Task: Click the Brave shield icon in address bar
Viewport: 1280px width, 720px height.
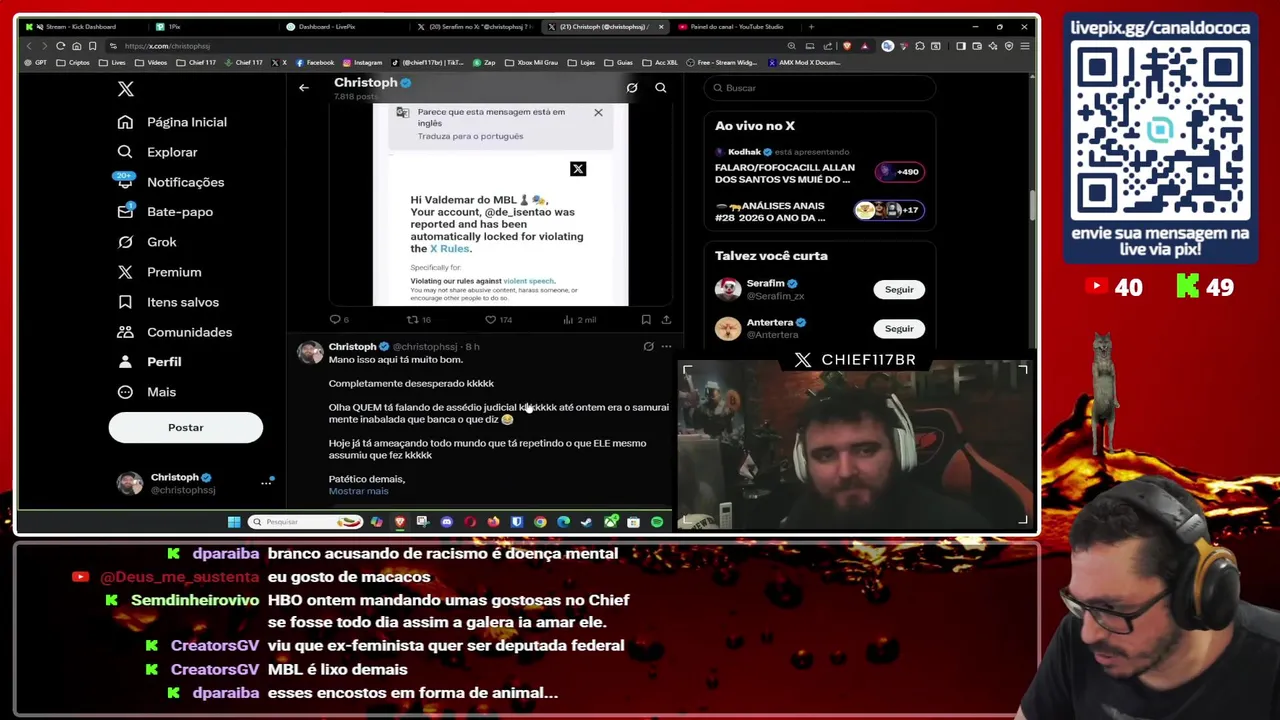Action: pos(847,46)
